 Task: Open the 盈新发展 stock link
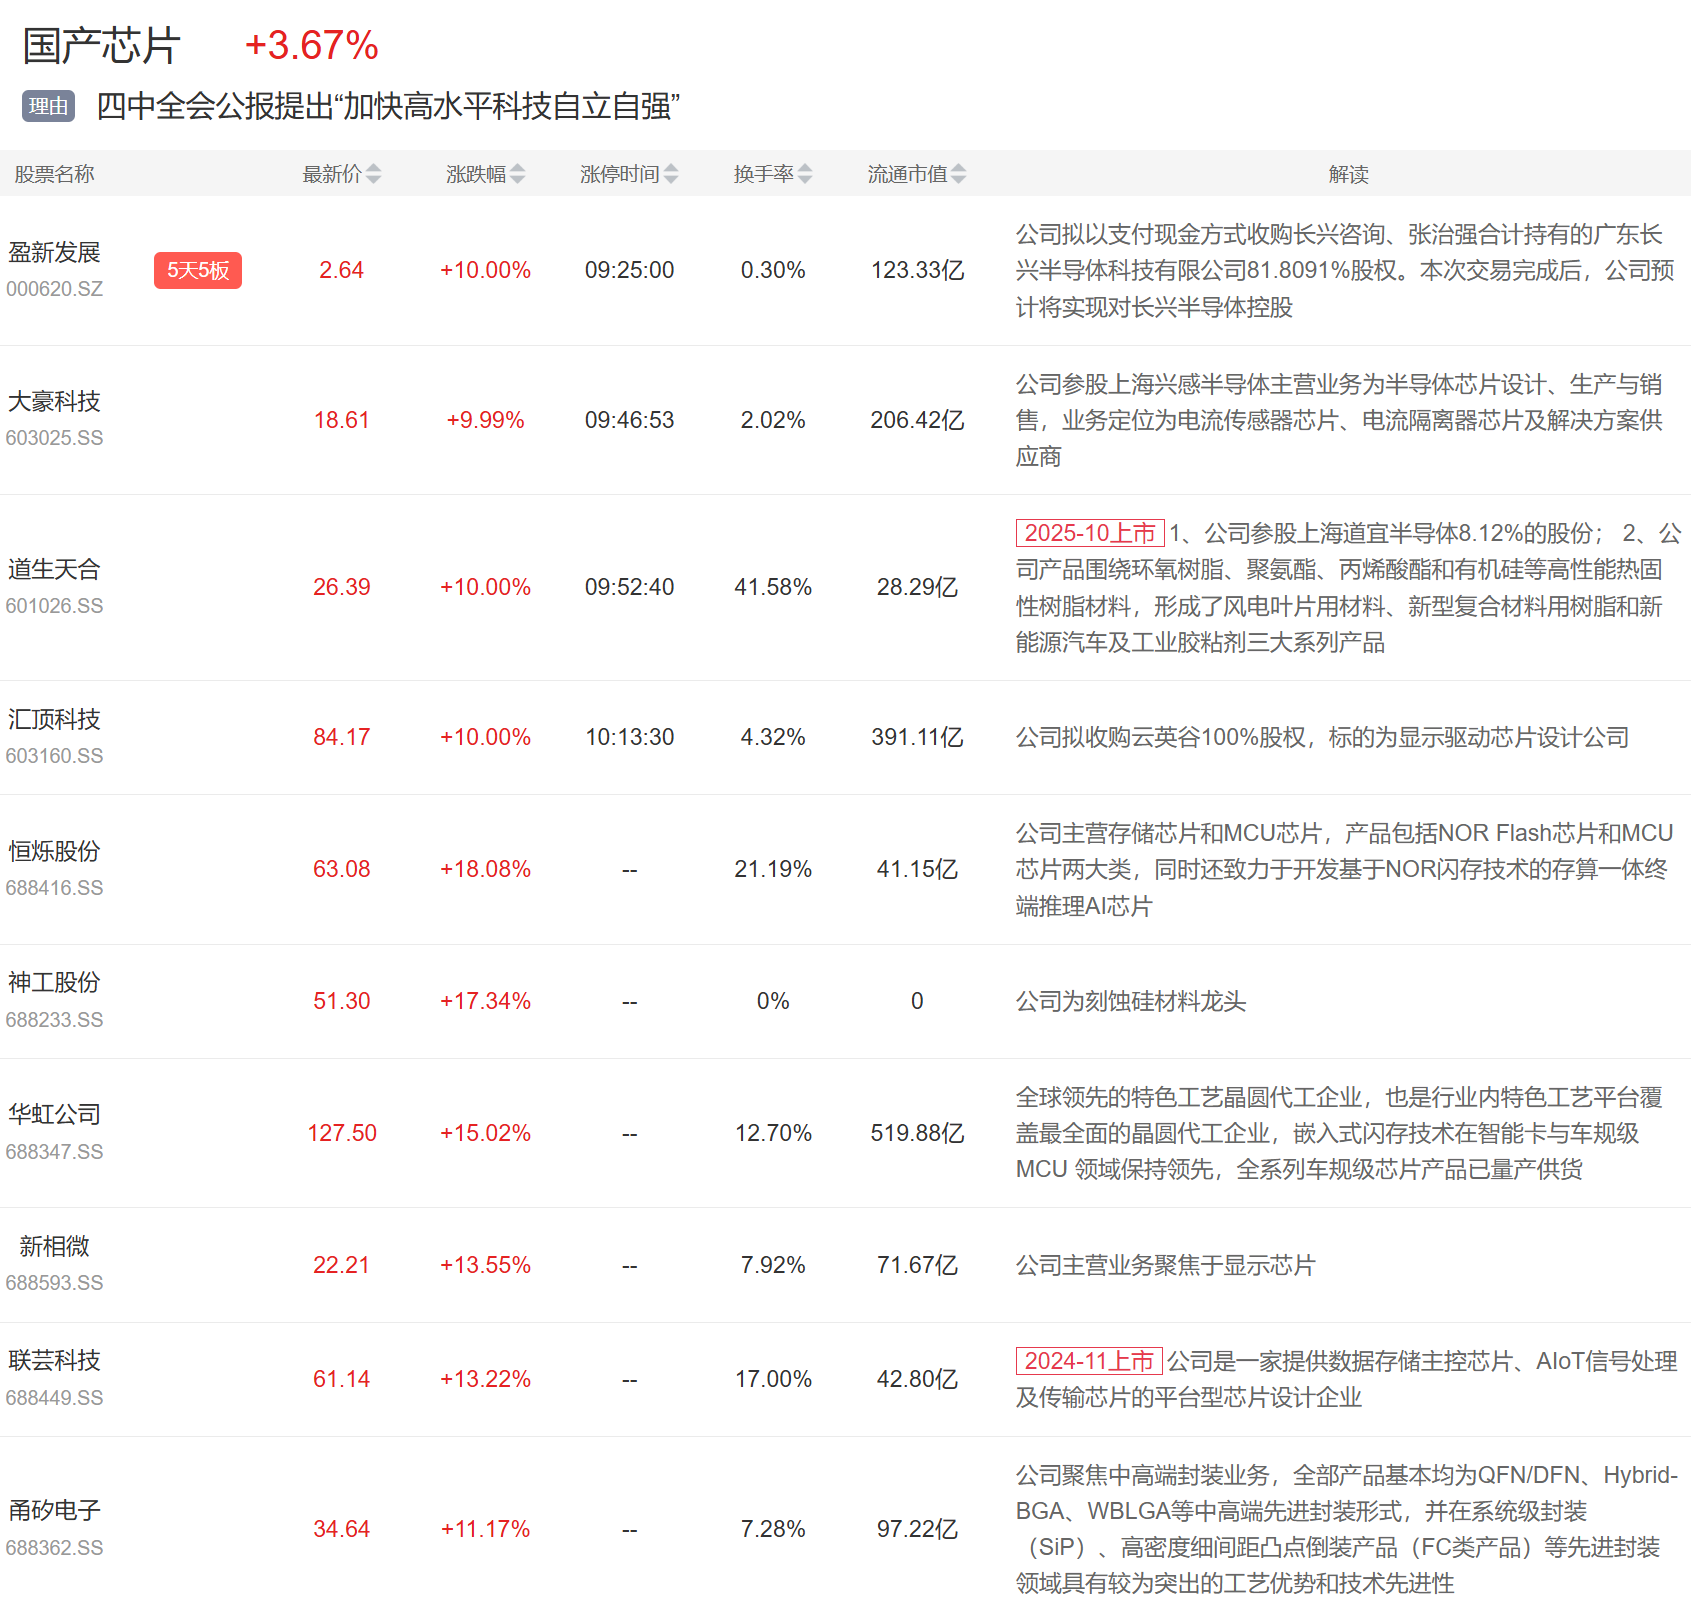(54, 253)
